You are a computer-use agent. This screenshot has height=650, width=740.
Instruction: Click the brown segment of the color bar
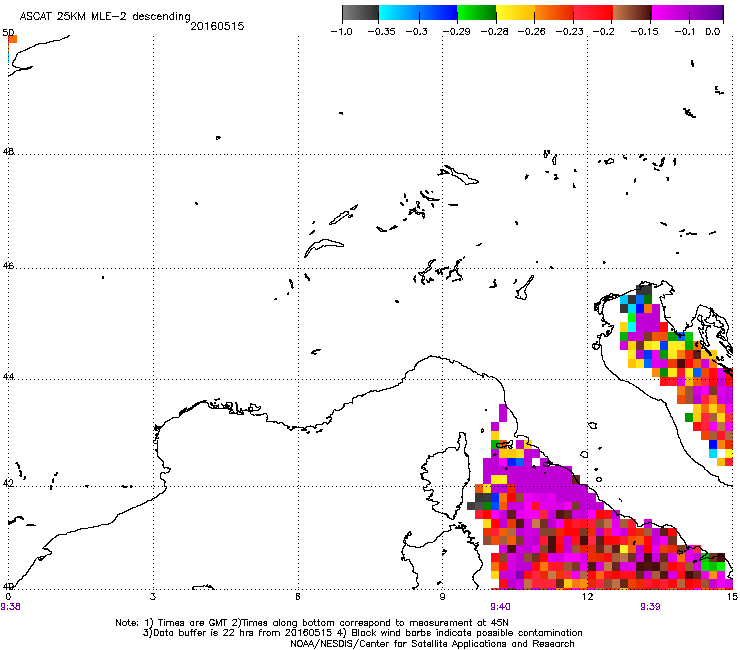[x=632, y=13]
